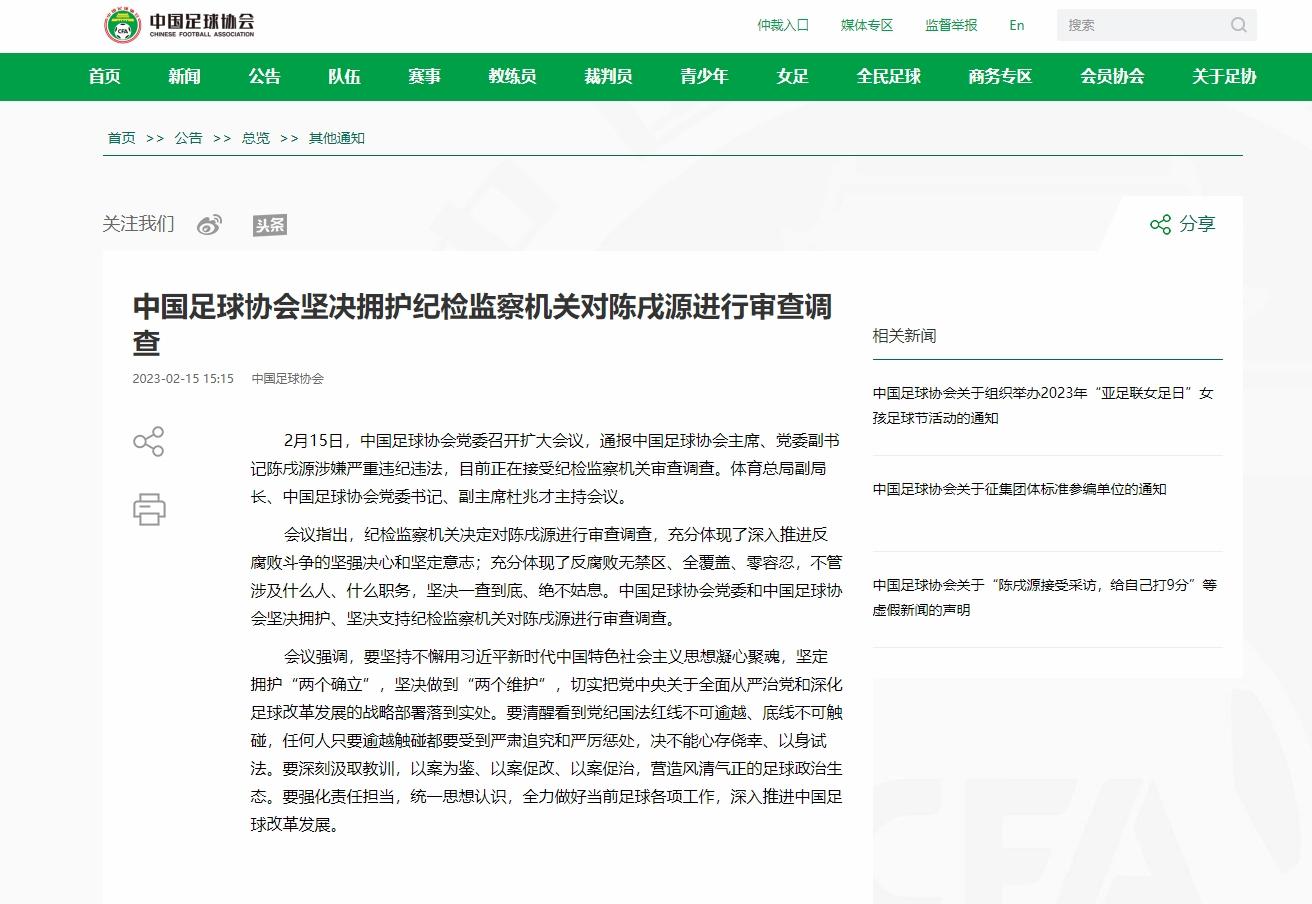Click the Chinese Football Association logo
The width and height of the screenshot is (1312, 904).
179,25
